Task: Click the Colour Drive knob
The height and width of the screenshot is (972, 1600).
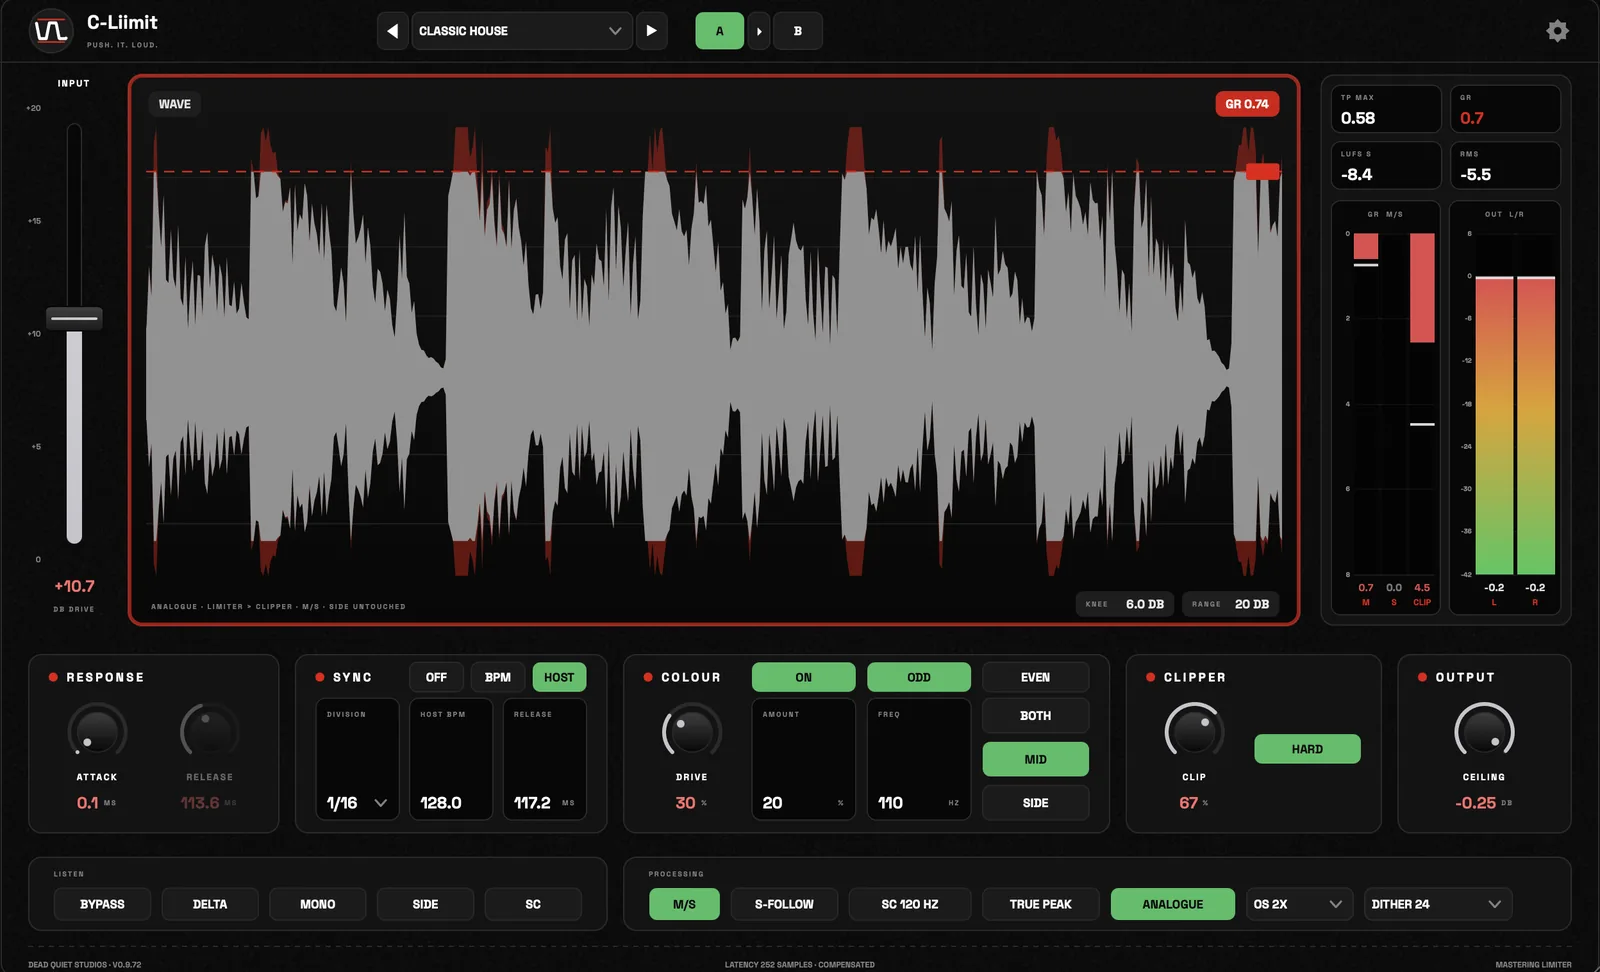Action: coord(691,732)
